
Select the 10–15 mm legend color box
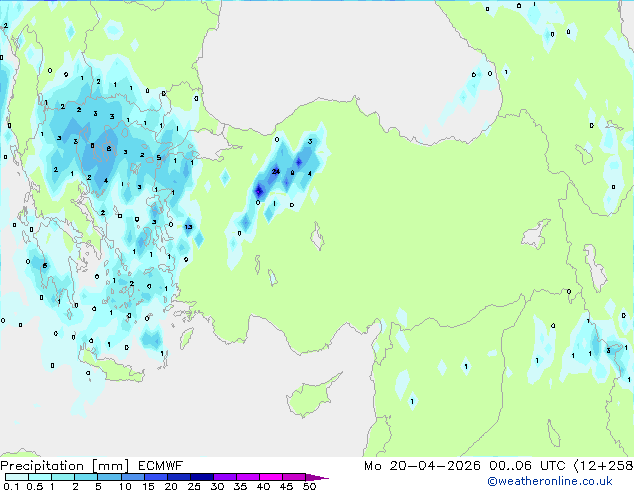tap(132, 477)
